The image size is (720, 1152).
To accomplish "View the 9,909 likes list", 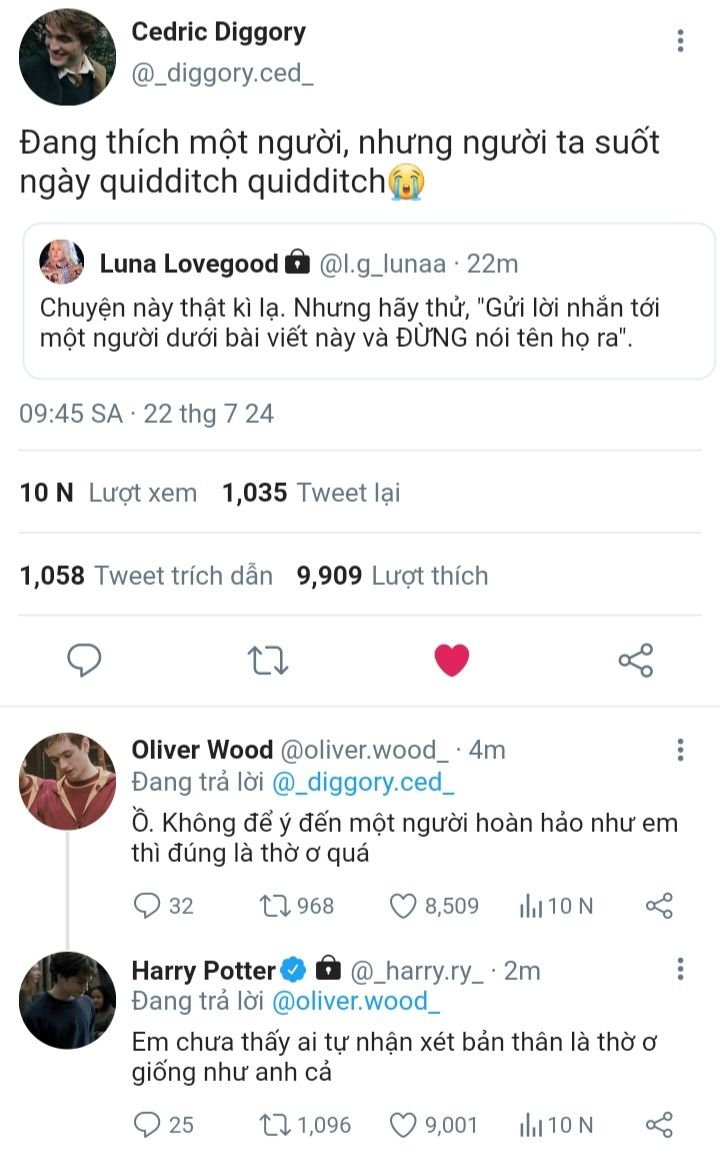I will click(392, 576).
